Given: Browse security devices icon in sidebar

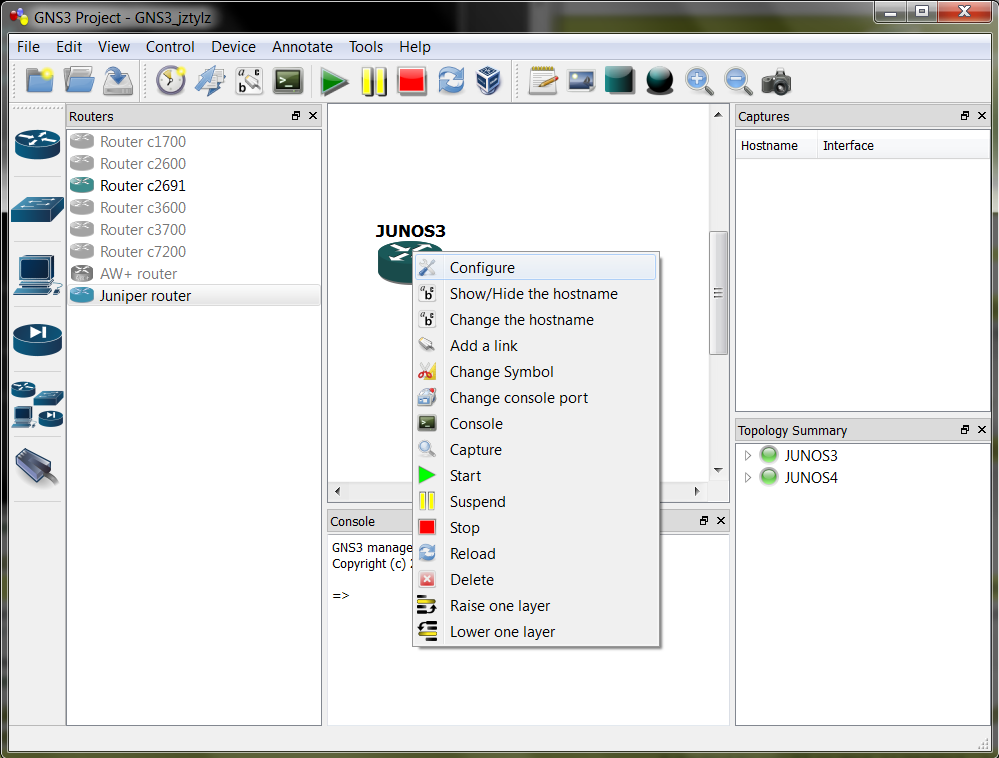Looking at the screenshot, I should (x=38, y=339).
